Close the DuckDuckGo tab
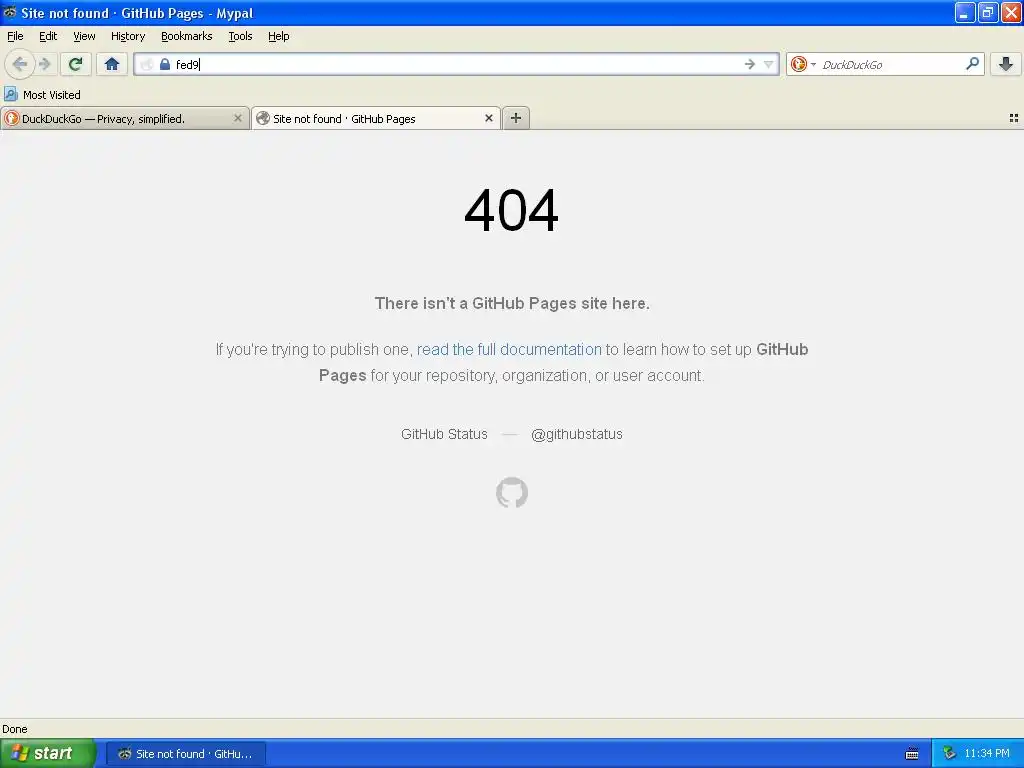The width and height of the screenshot is (1024, 768). pyautogui.click(x=238, y=118)
